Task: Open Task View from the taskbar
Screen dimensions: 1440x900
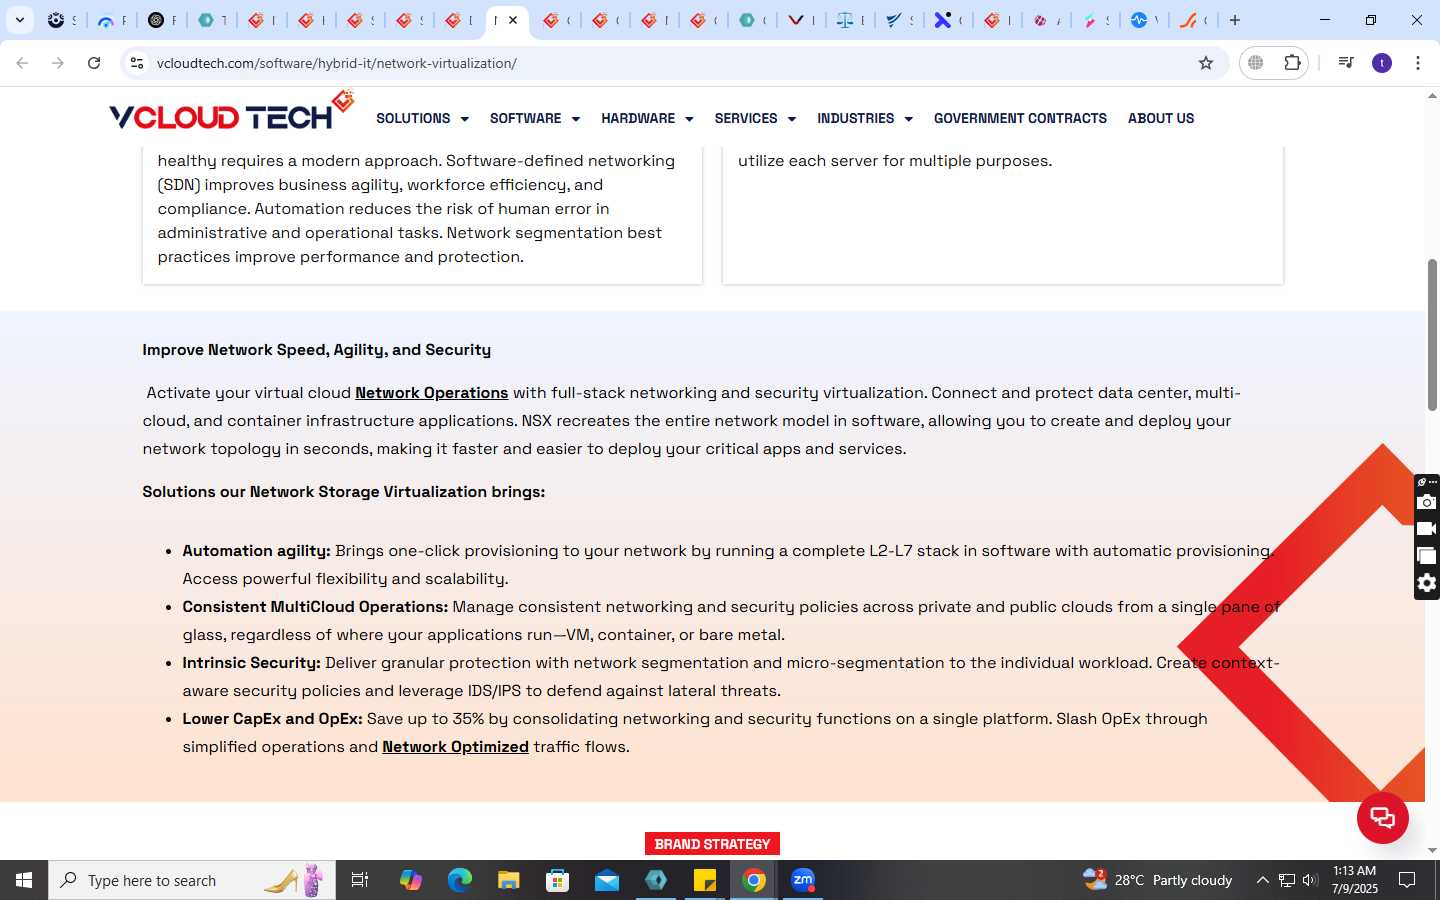Action: (360, 880)
